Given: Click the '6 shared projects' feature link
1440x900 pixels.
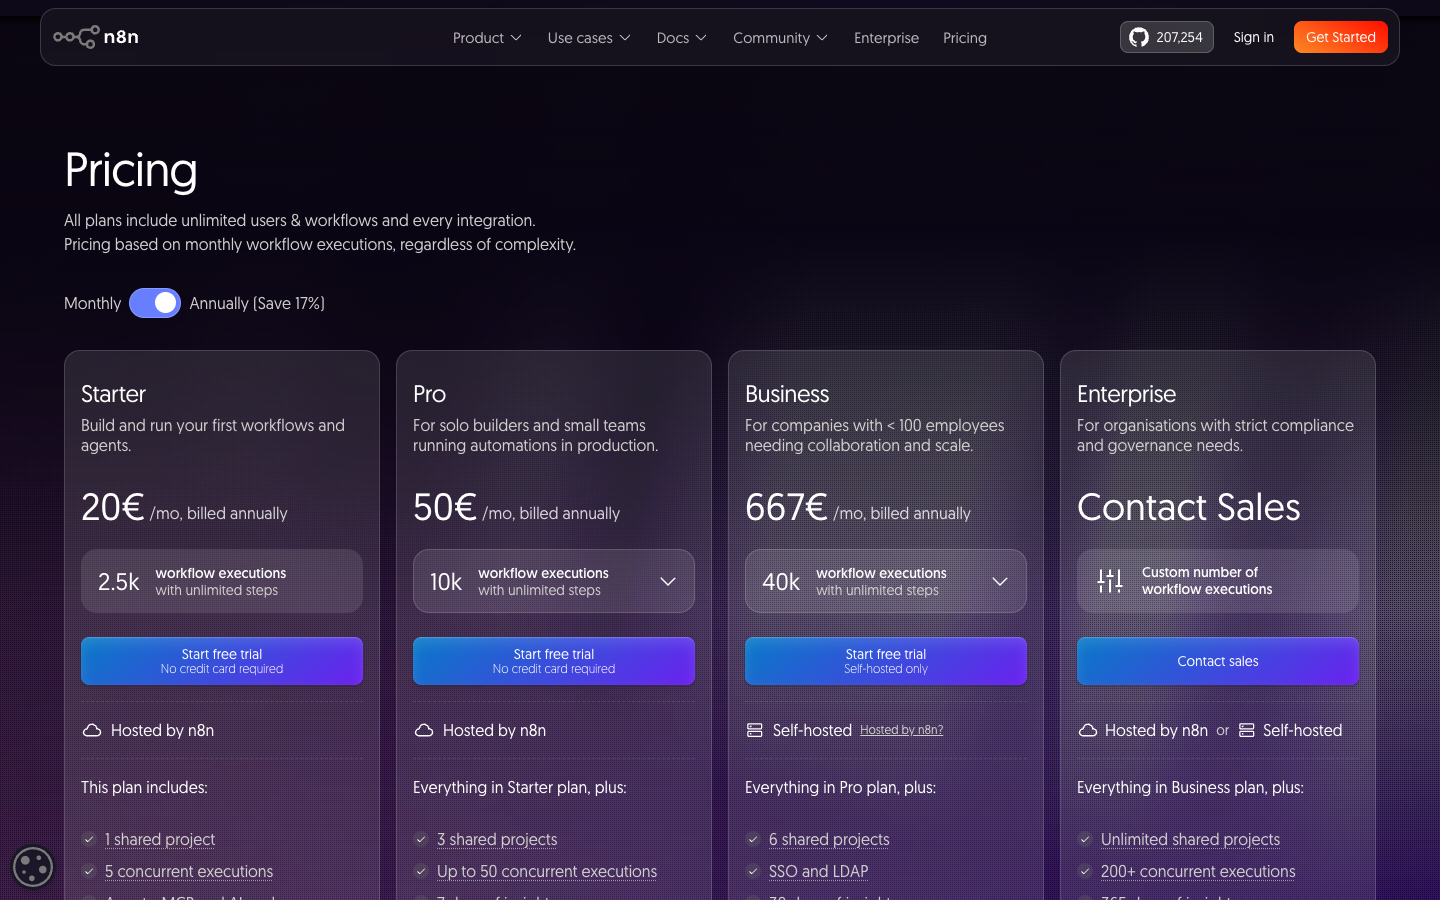Looking at the screenshot, I should click(x=829, y=840).
